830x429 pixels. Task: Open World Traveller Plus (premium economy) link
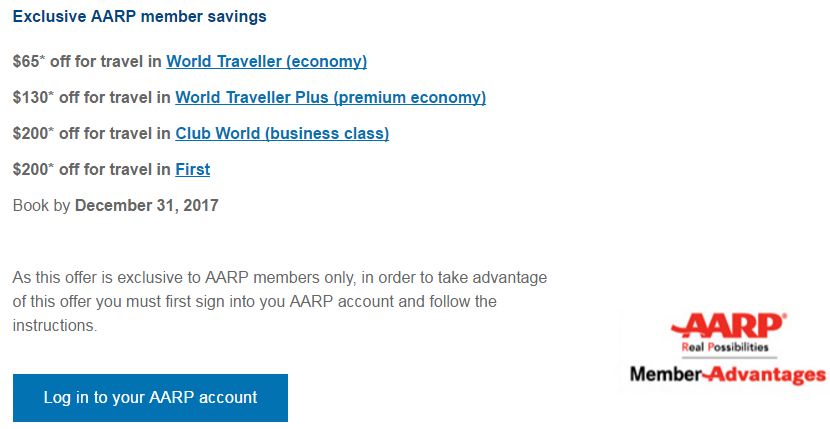click(x=330, y=98)
